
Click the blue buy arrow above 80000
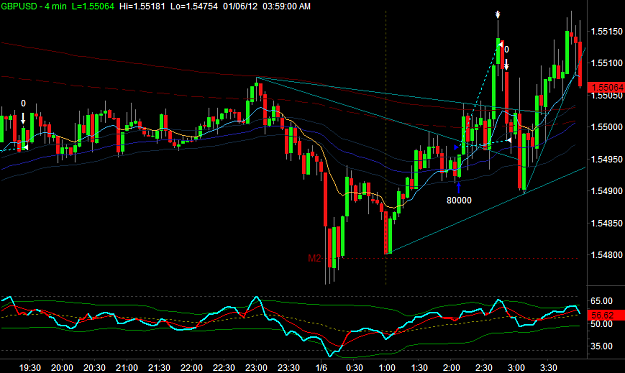(458, 187)
